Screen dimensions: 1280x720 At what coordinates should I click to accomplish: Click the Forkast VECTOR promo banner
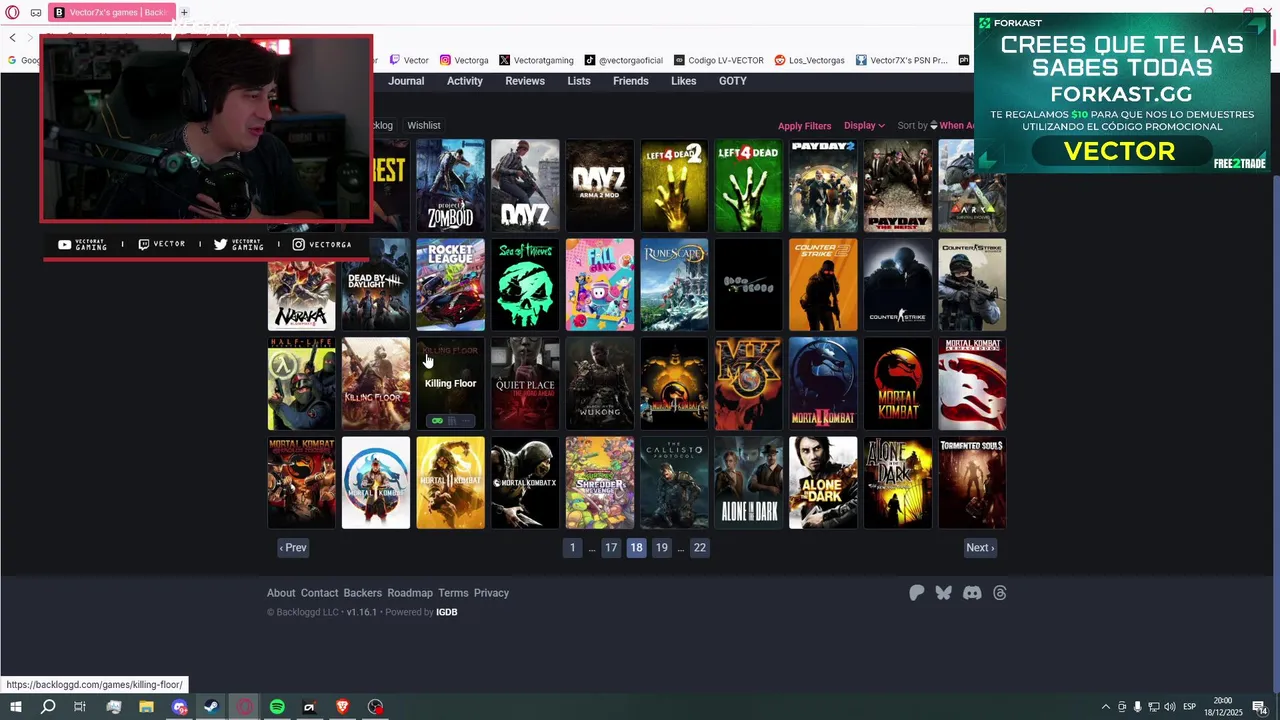(1122, 93)
